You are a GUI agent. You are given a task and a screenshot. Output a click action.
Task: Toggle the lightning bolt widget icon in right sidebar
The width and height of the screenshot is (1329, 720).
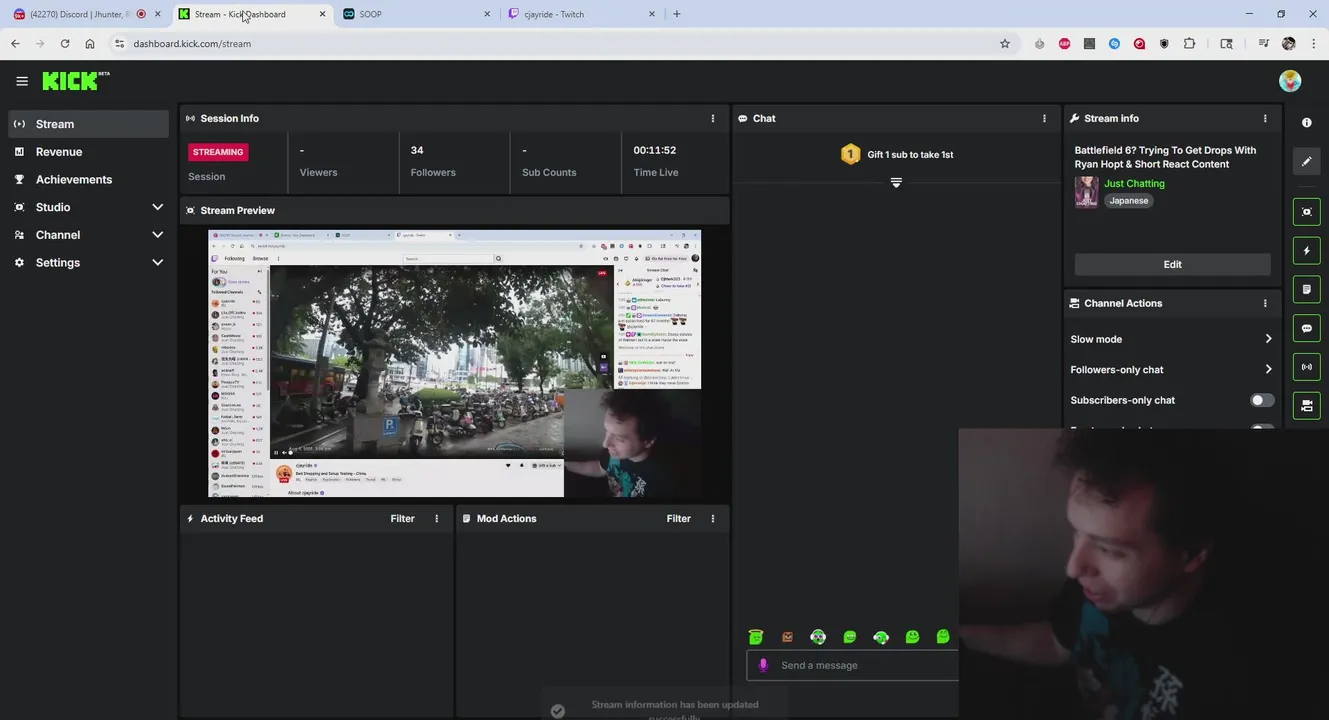coord(1306,251)
